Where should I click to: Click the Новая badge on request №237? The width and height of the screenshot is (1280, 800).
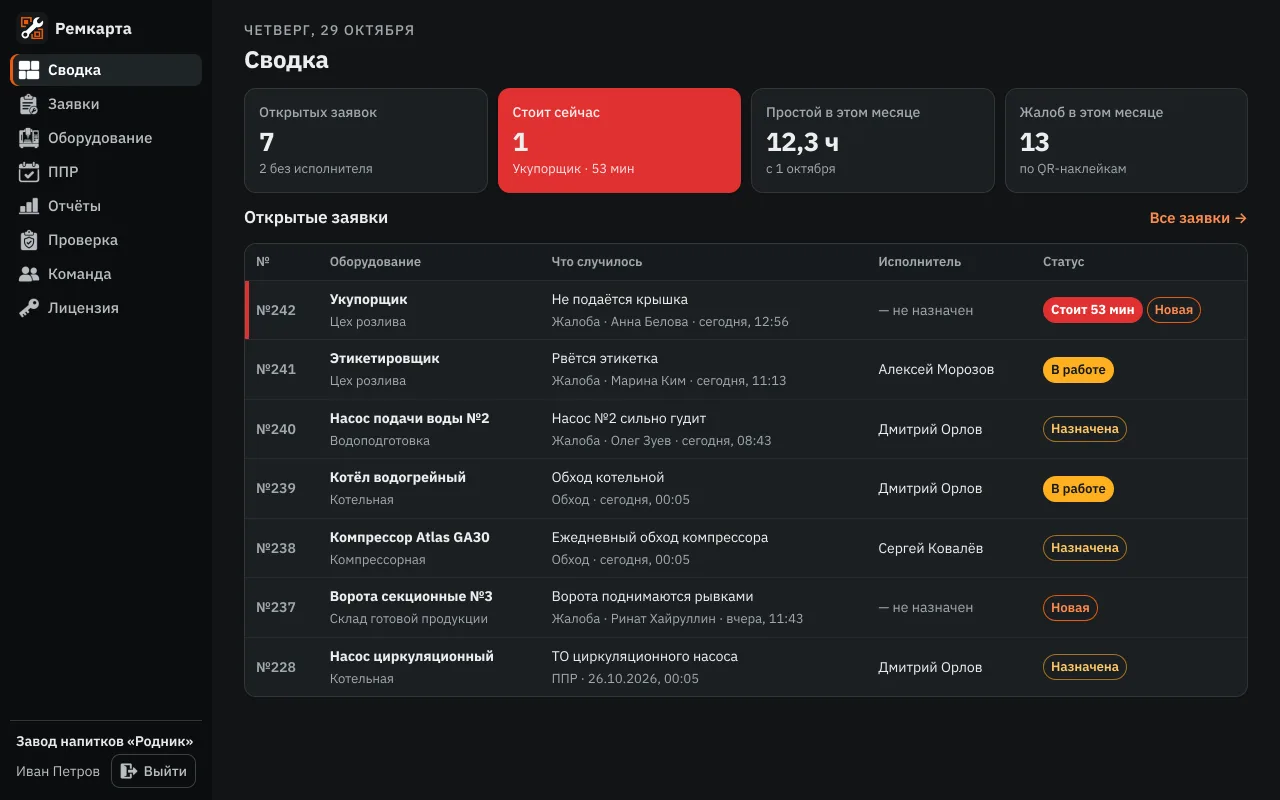click(1070, 608)
